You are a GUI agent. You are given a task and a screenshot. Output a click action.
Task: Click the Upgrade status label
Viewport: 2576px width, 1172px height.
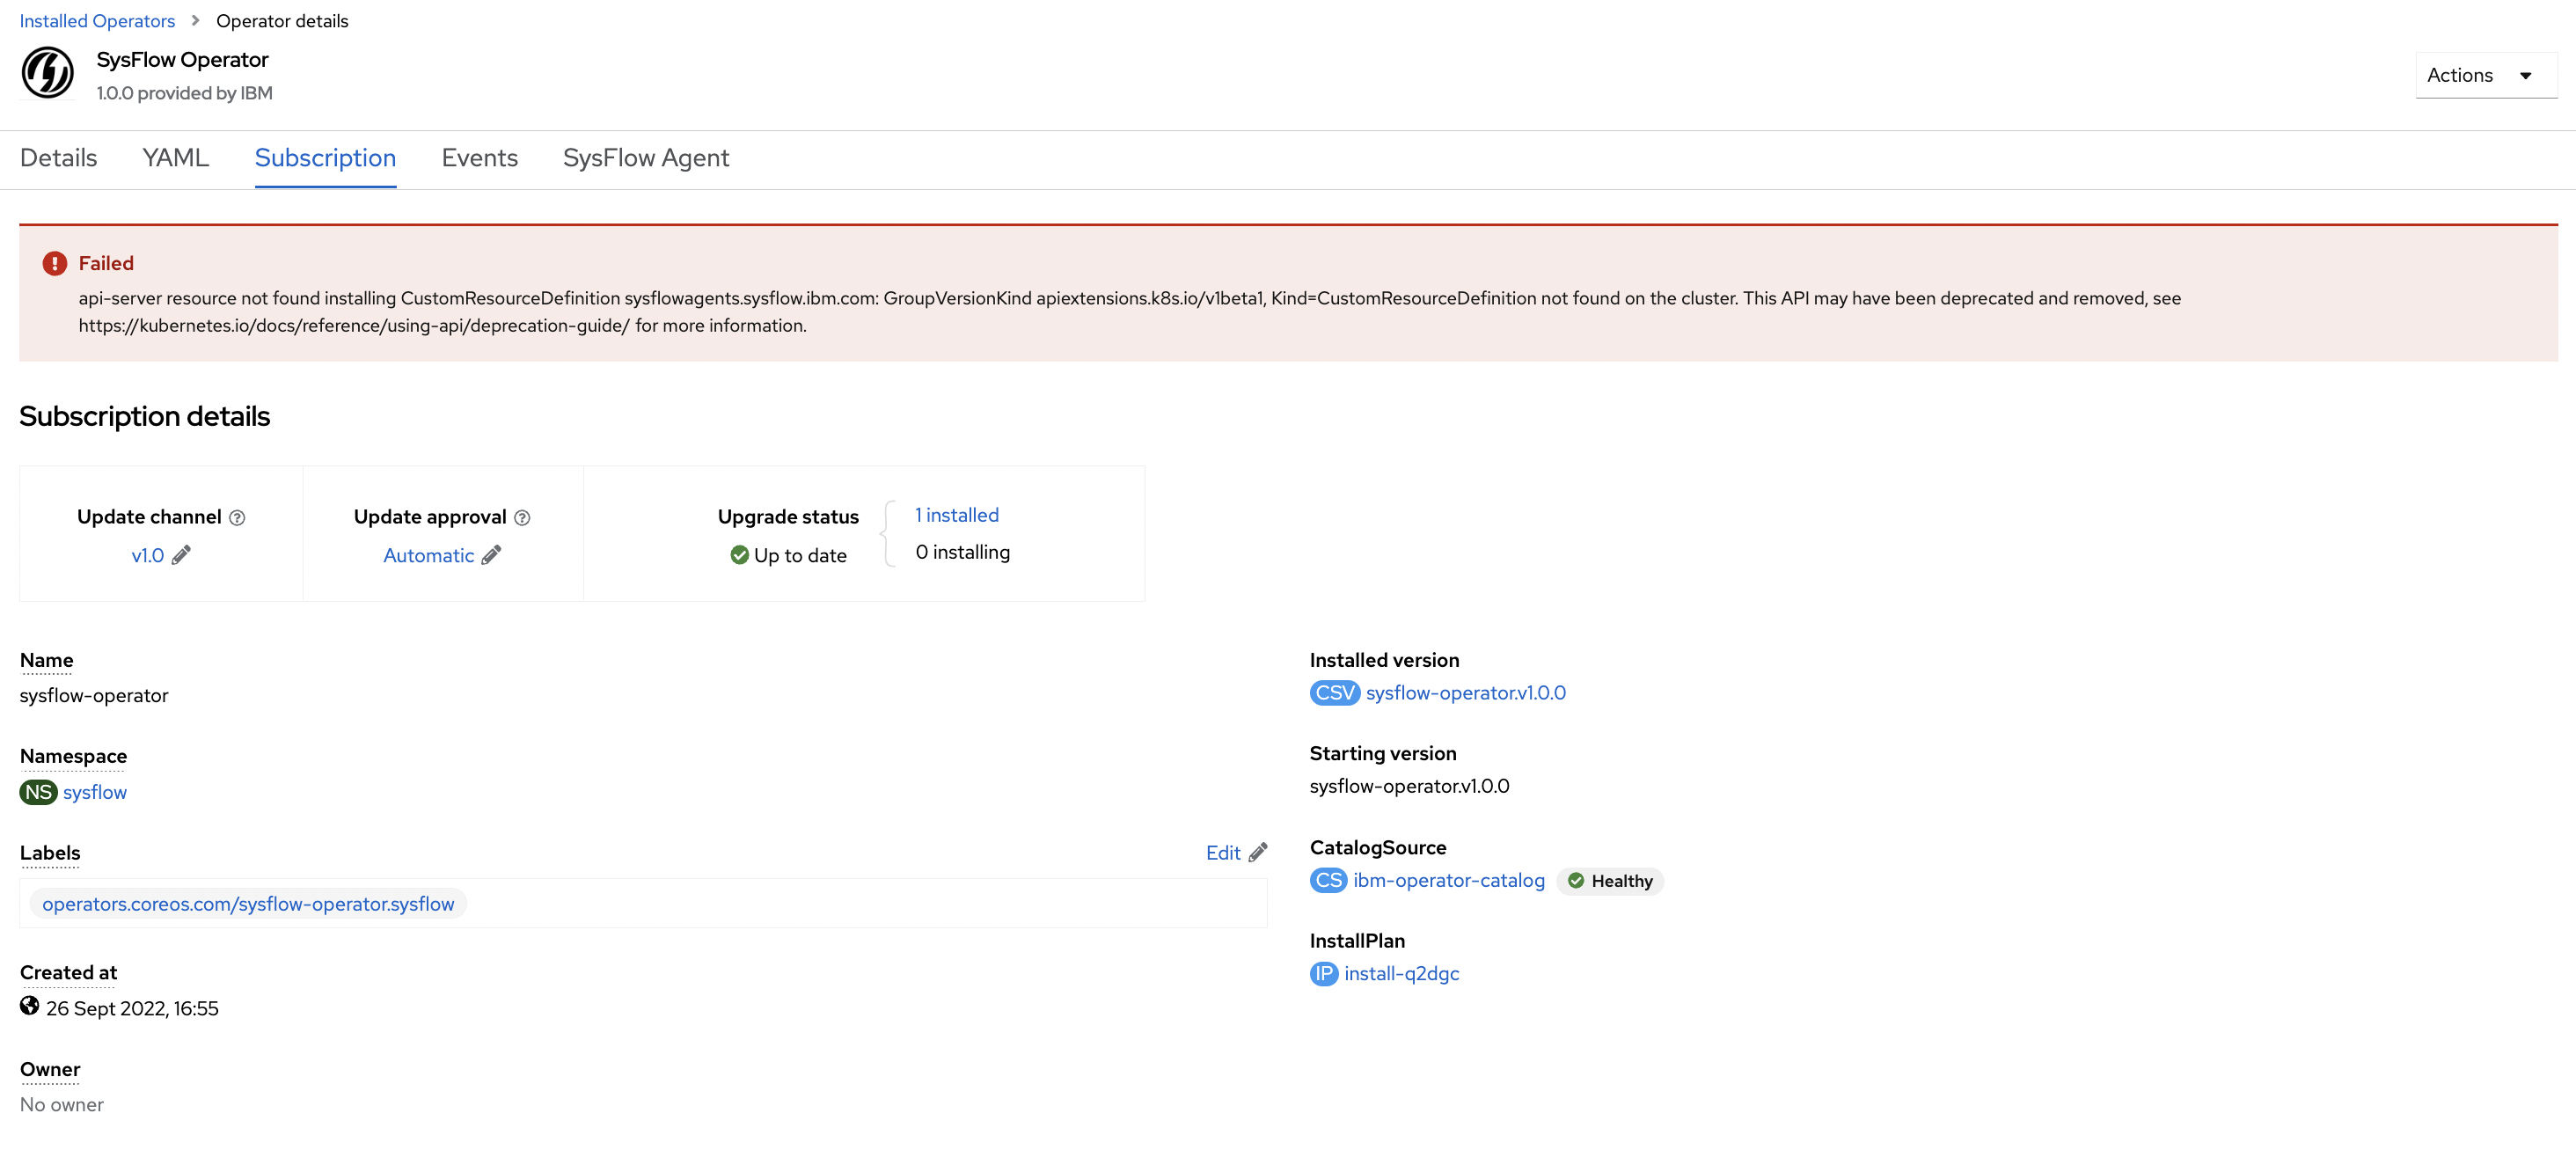[x=788, y=517]
